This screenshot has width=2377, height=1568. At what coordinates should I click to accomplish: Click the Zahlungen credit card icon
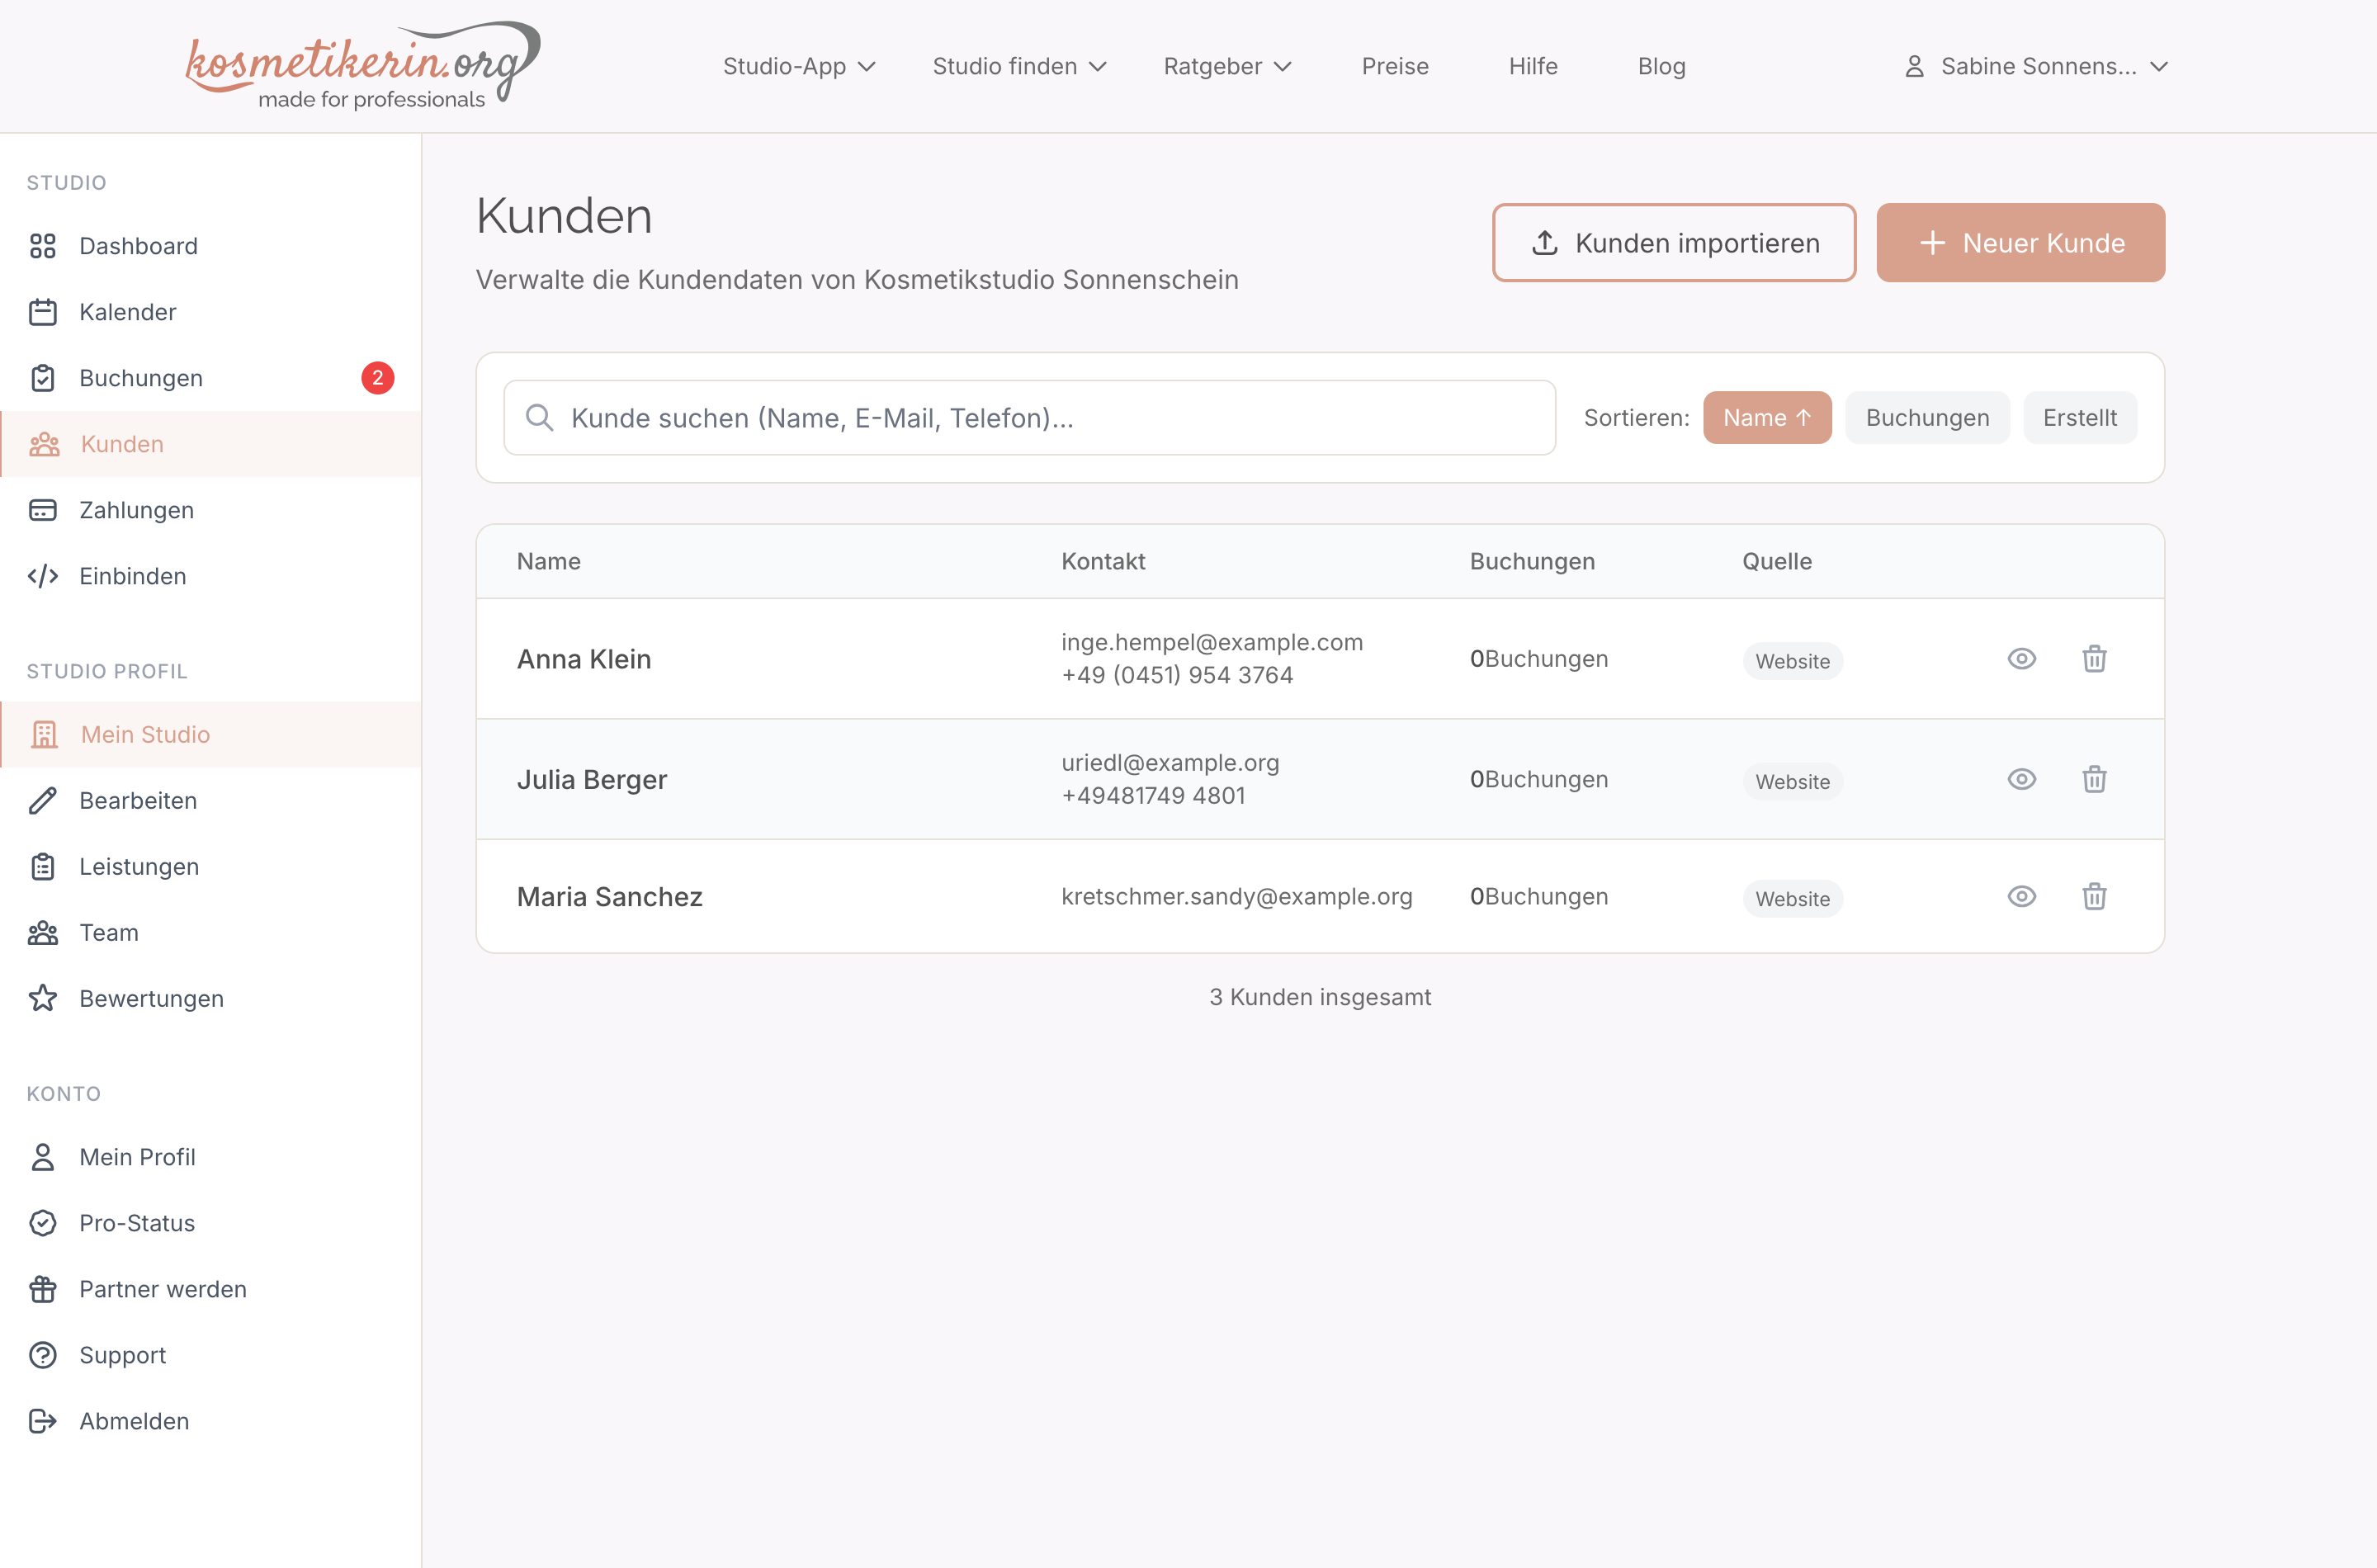pyautogui.click(x=43, y=510)
